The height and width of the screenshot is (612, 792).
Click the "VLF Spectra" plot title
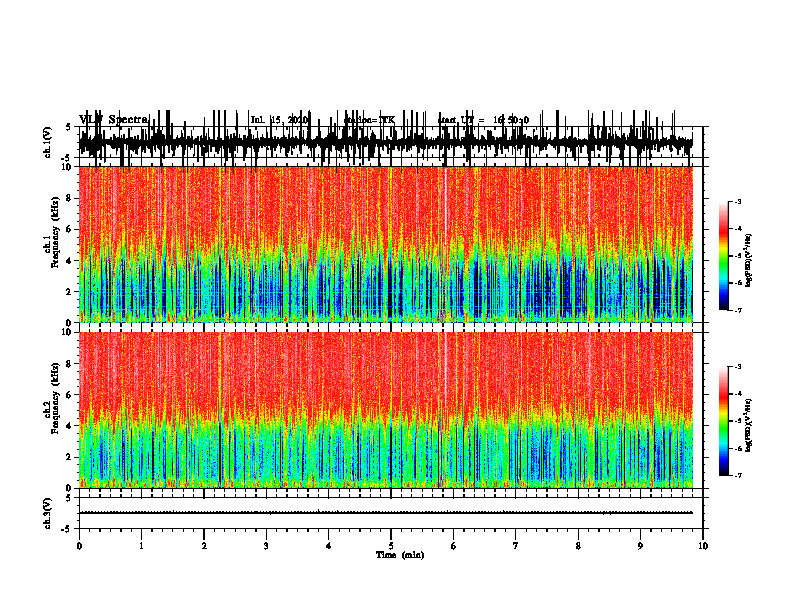tap(114, 120)
